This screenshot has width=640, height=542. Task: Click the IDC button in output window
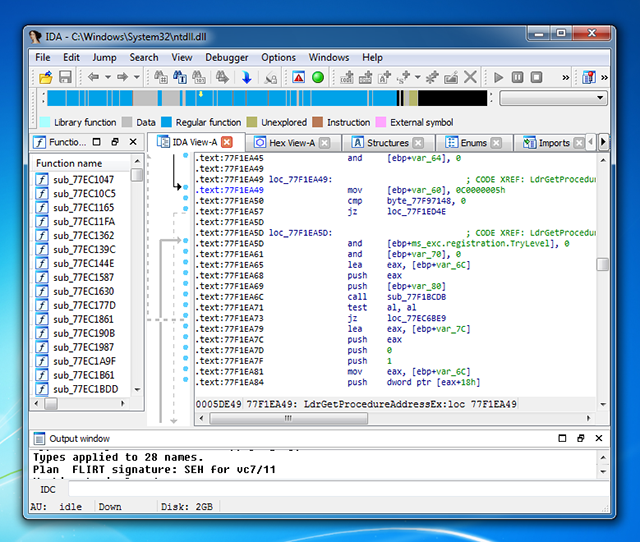[x=47, y=489]
